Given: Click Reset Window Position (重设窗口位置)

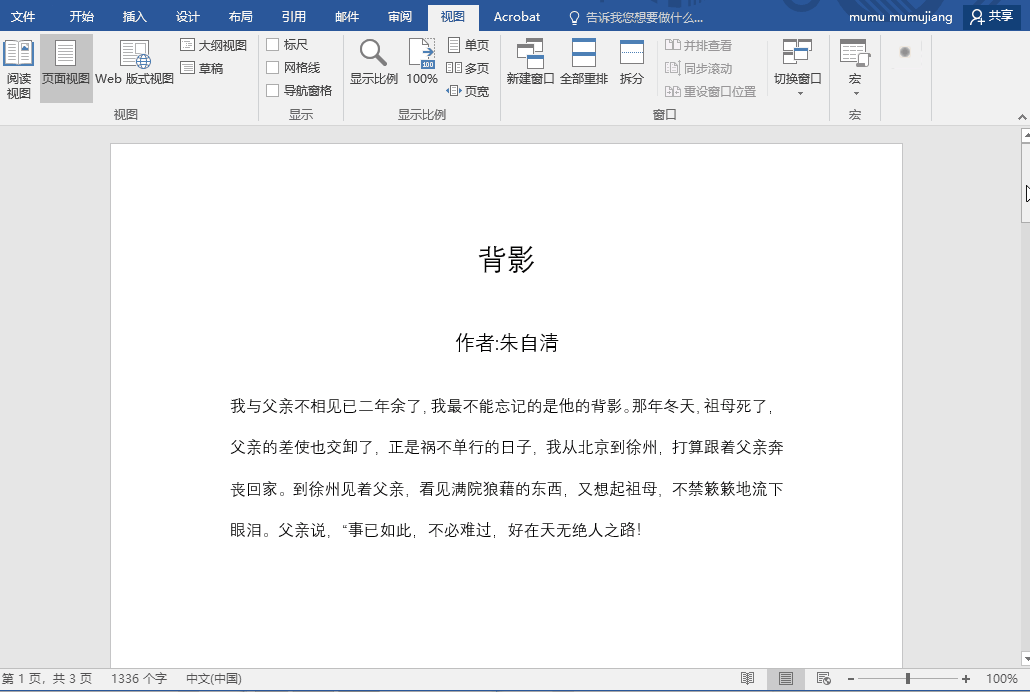Looking at the screenshot, I should [x=710, y=91].
